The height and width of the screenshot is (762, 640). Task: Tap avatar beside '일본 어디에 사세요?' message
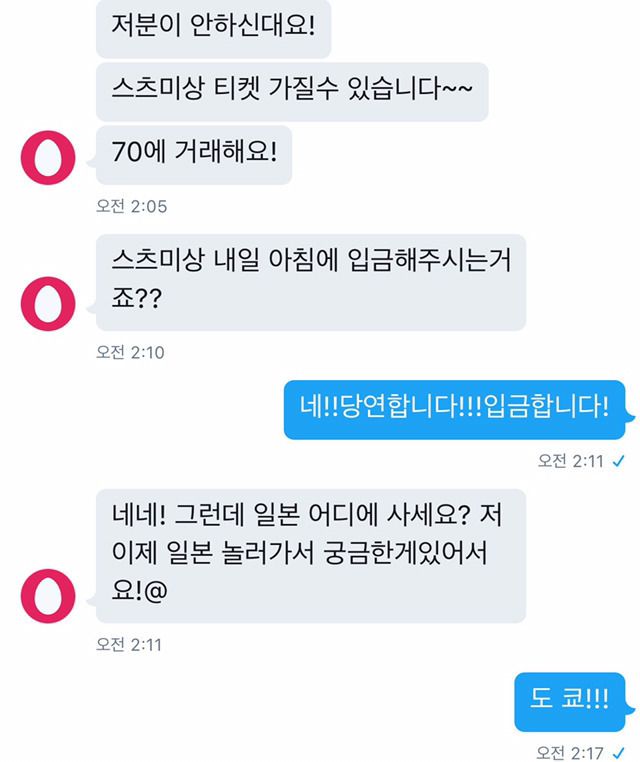[x=48, y=596]
